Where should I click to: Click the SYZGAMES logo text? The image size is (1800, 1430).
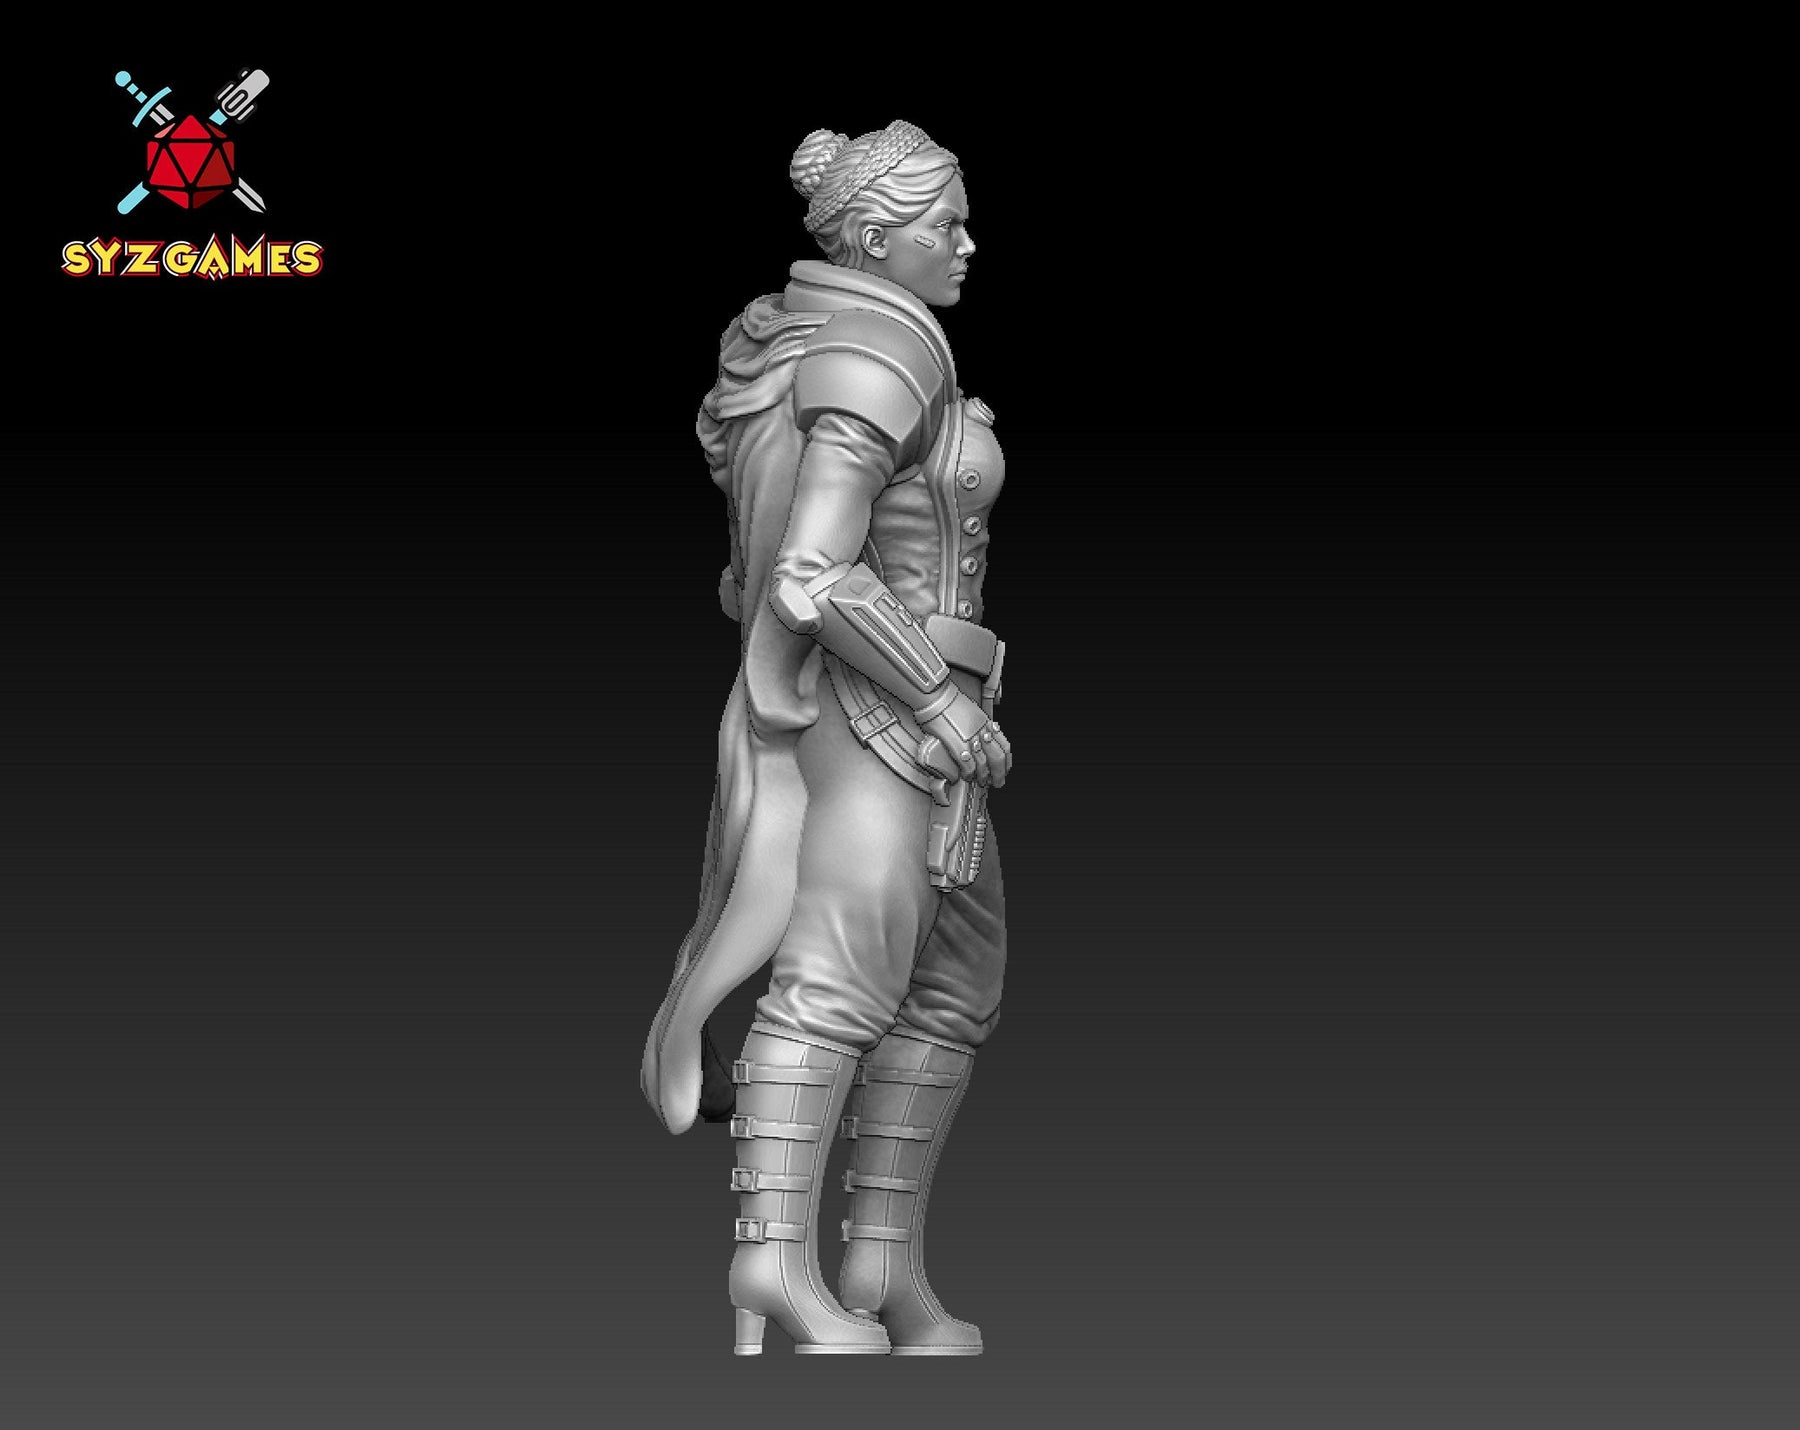pyautogui.click(x=192, y=259)
